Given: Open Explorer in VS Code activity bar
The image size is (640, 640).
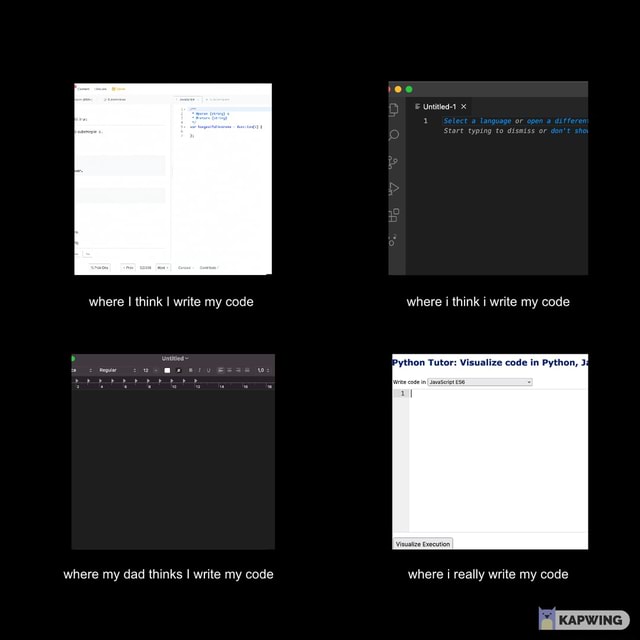Looking at the screenshot, I should point(393,109).
